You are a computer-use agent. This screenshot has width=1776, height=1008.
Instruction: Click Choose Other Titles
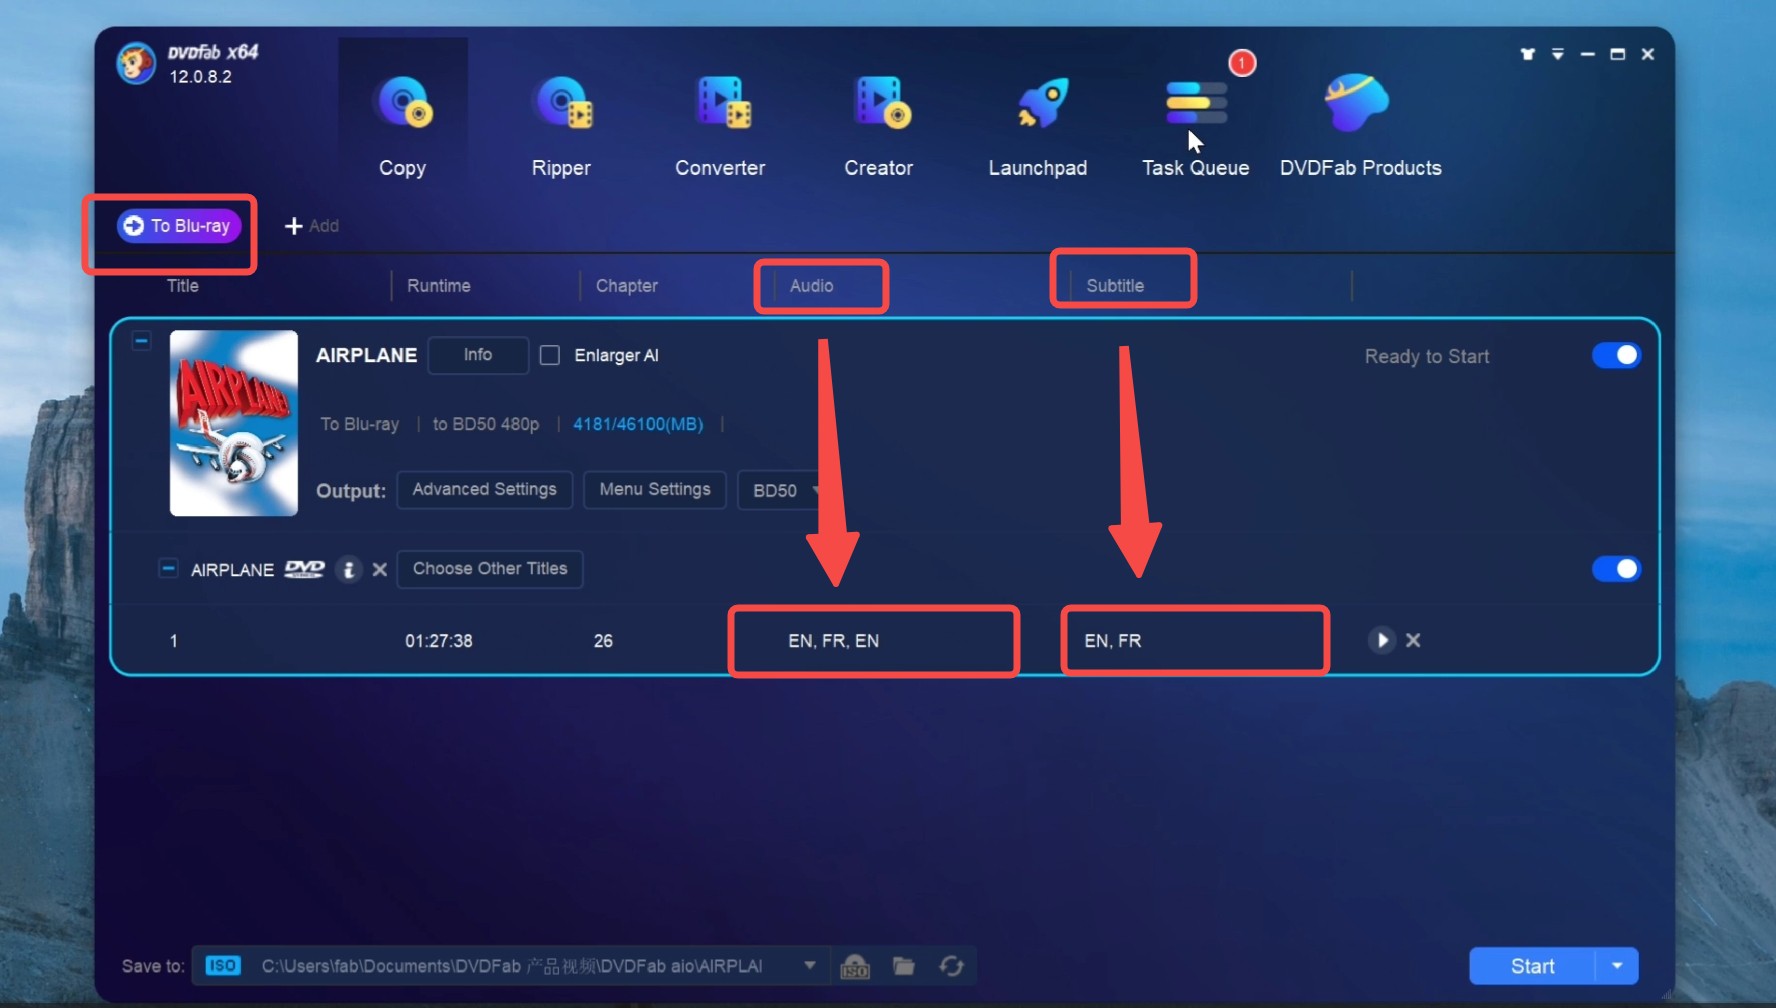click(x=490, y=569)
